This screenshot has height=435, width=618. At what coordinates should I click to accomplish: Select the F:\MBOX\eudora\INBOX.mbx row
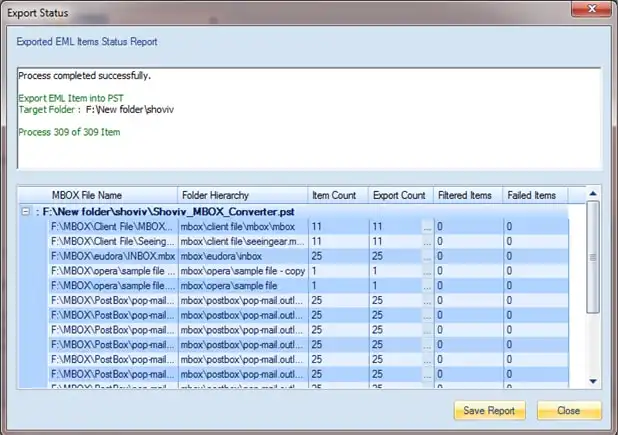tap(309, 256)
